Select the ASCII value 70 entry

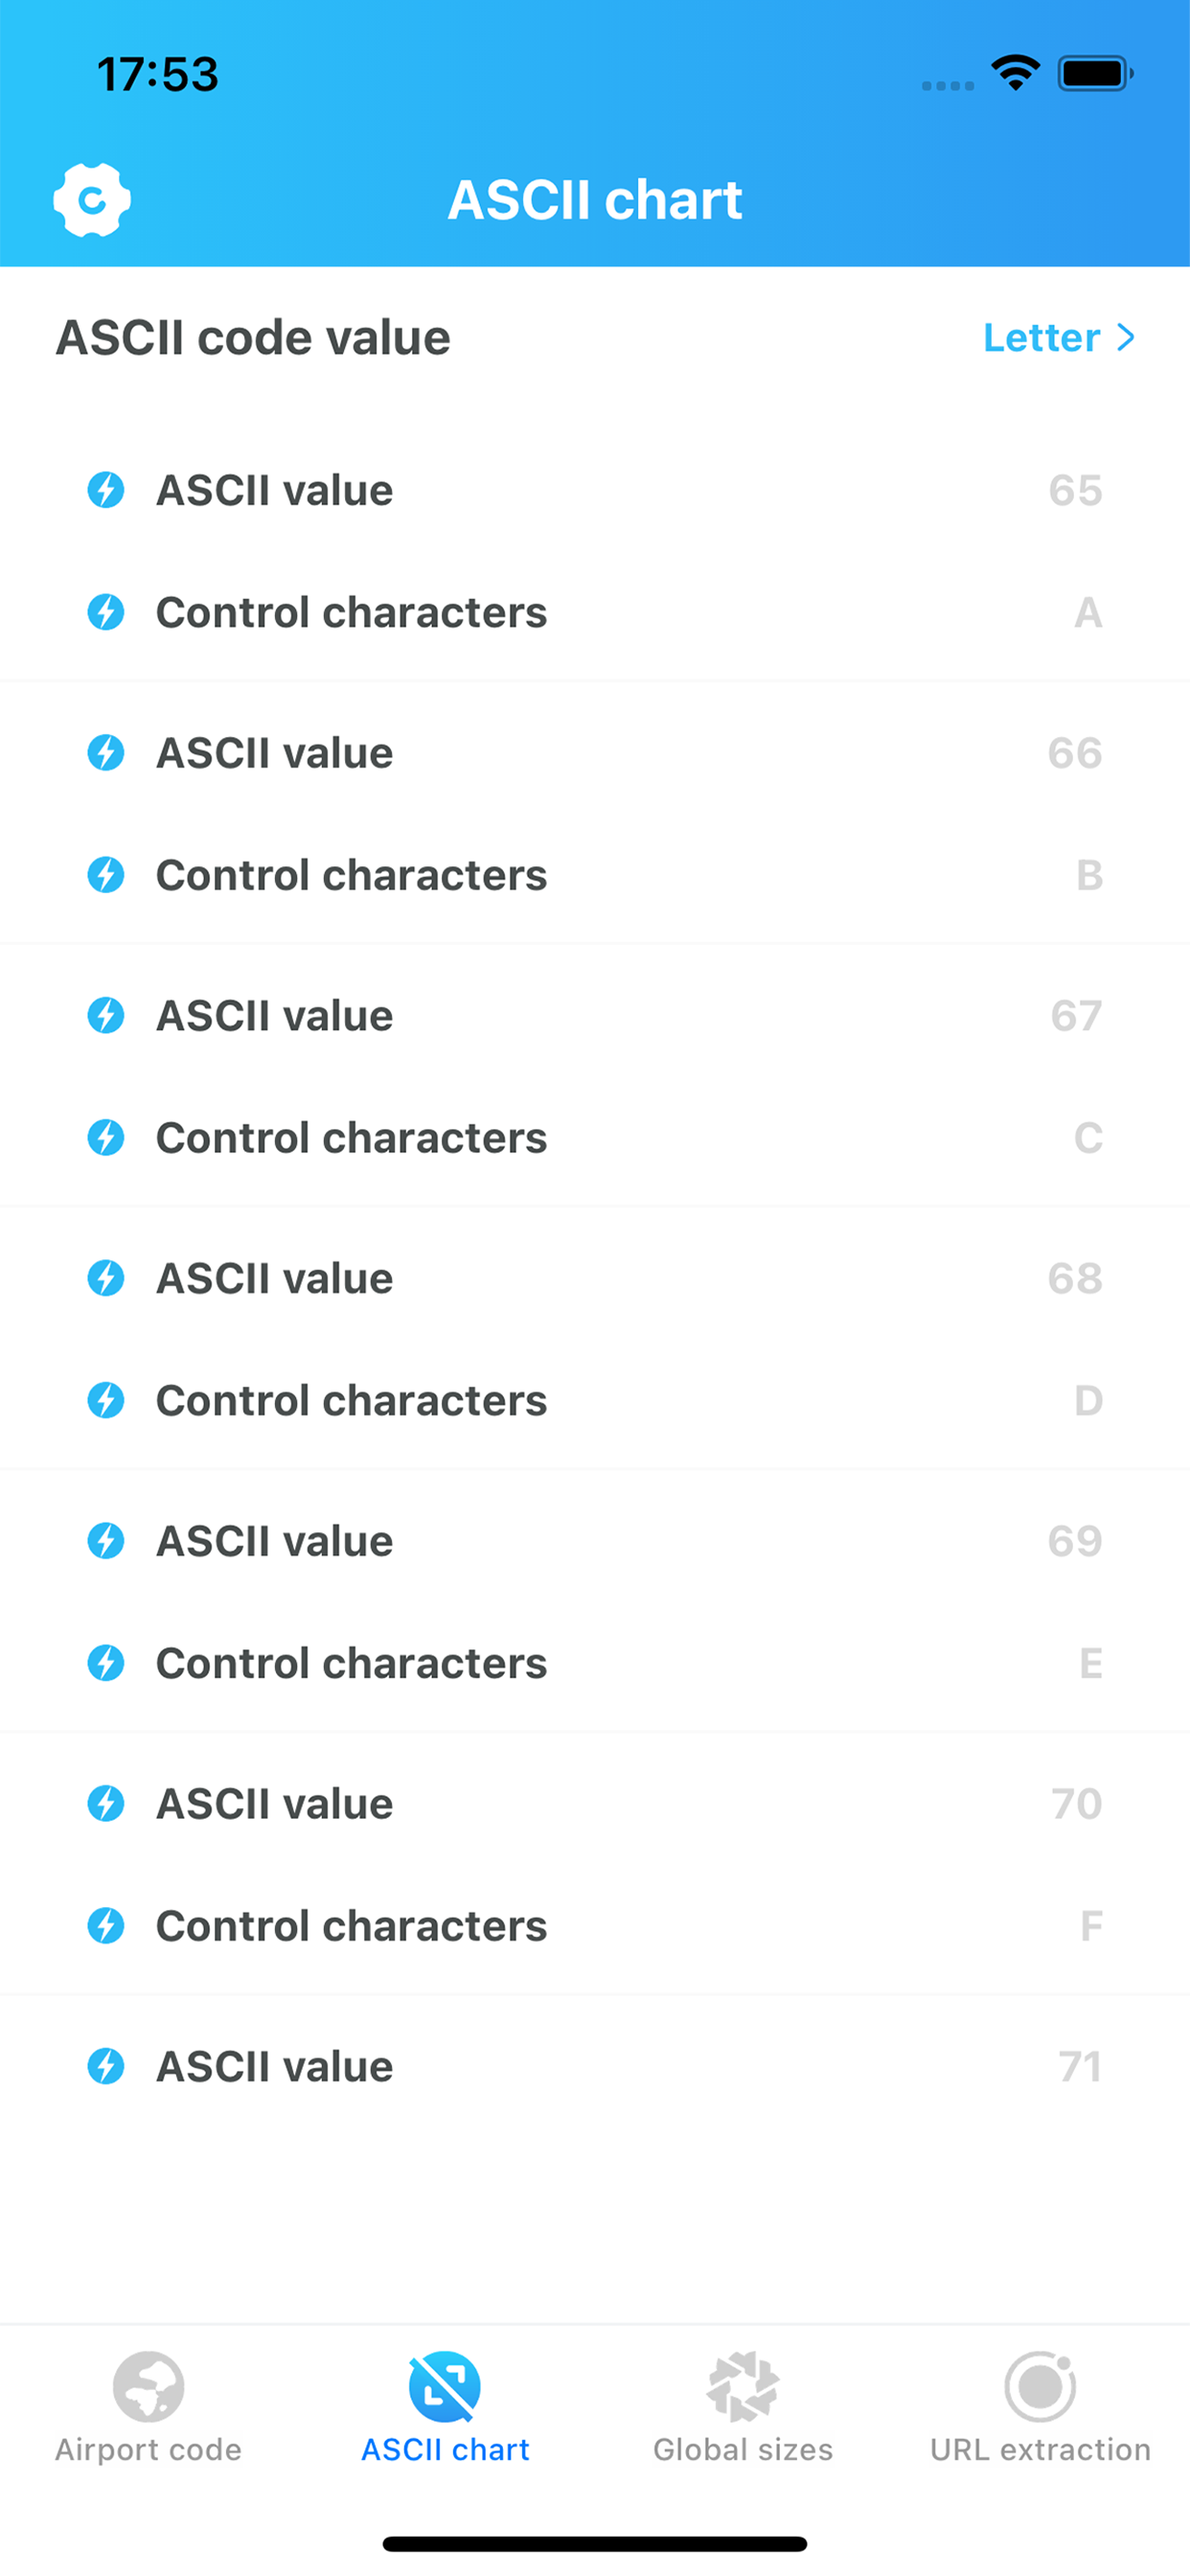point(595,1804)
